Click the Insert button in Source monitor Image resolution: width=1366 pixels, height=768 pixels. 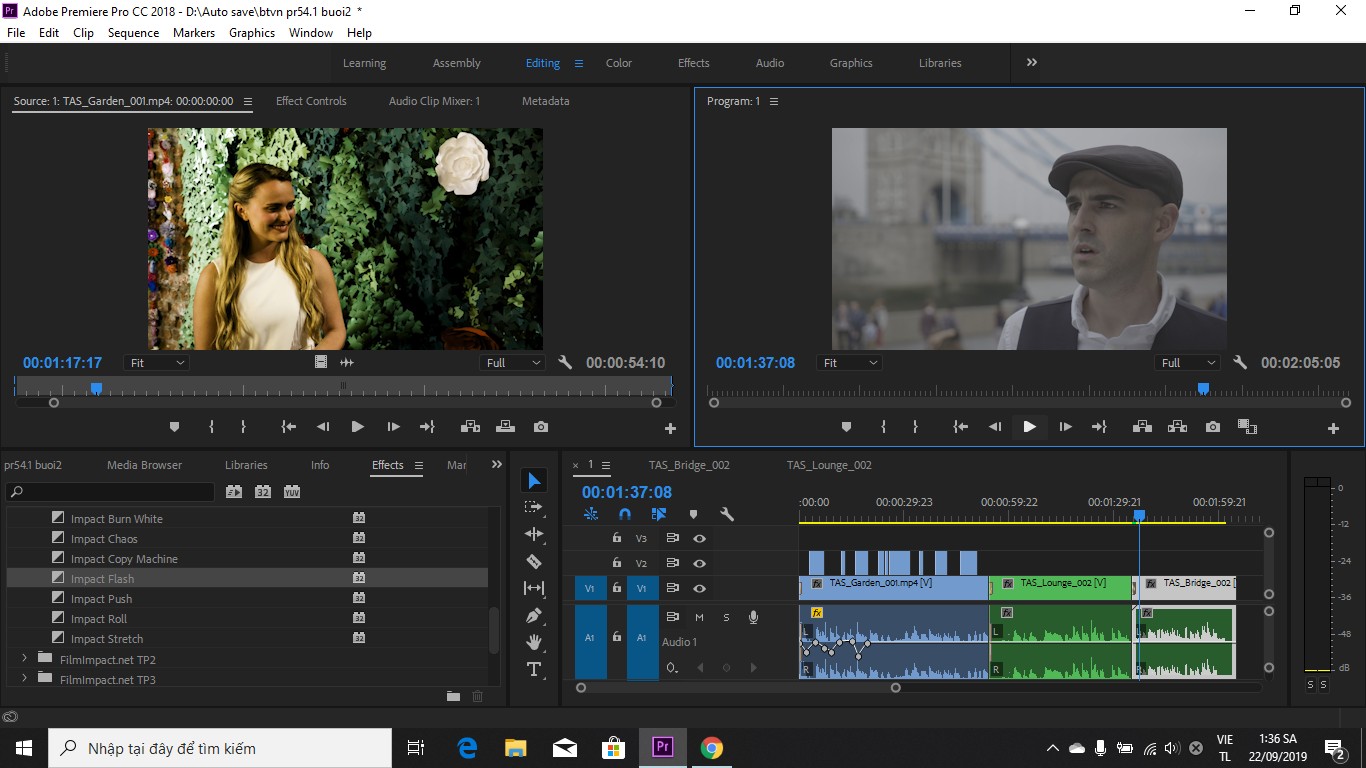tap(469, 427)
